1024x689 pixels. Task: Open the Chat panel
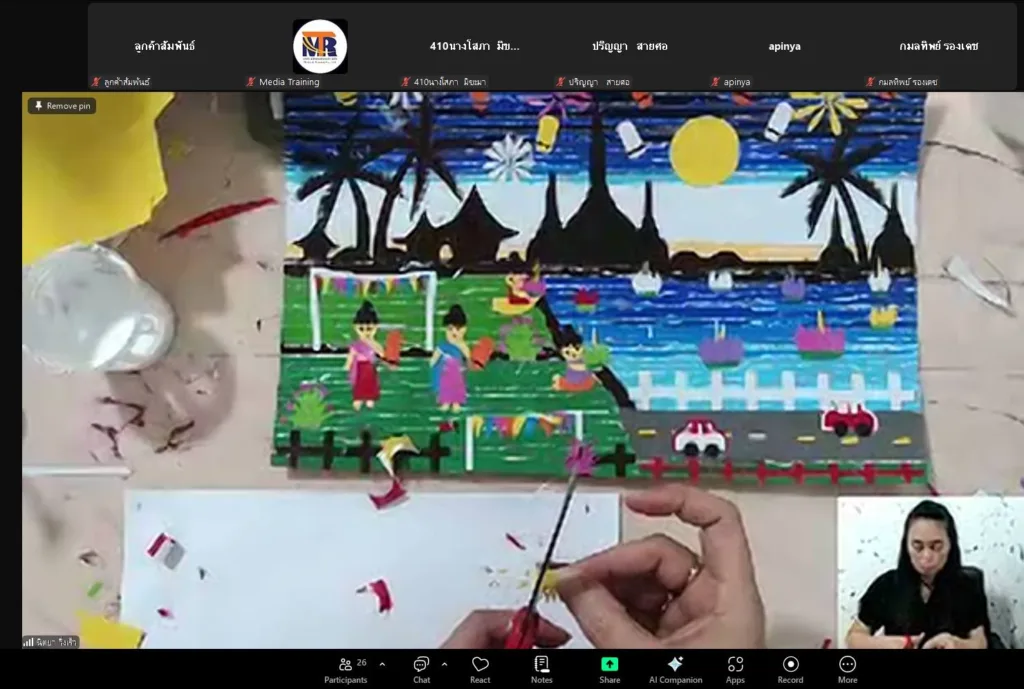(421, 668)
